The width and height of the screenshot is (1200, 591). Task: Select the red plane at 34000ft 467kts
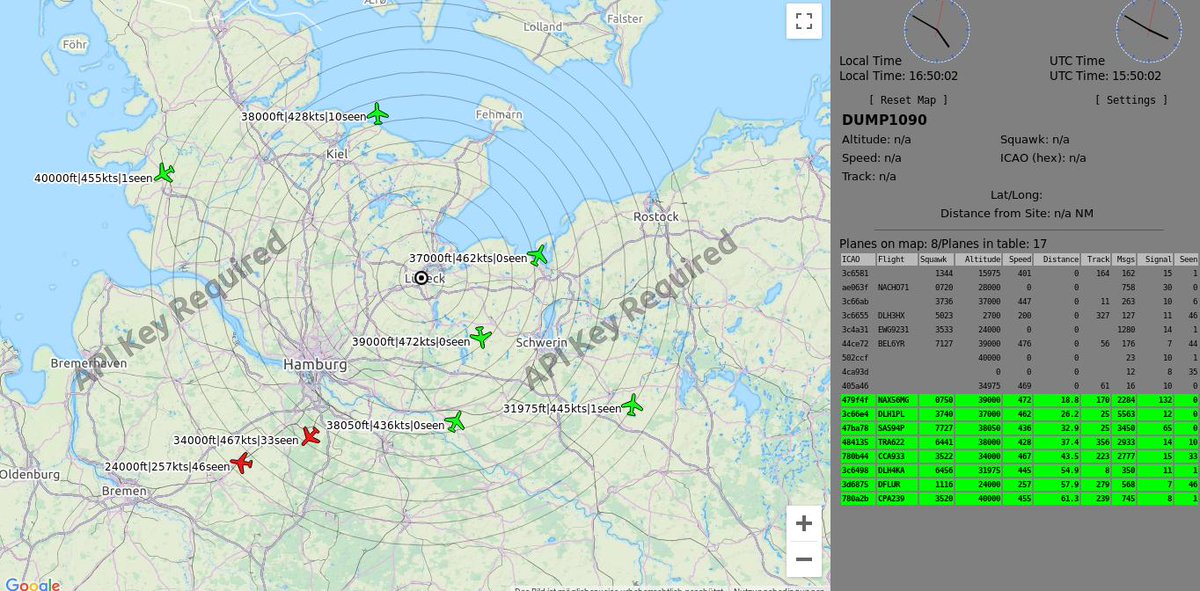pos(310,436)
